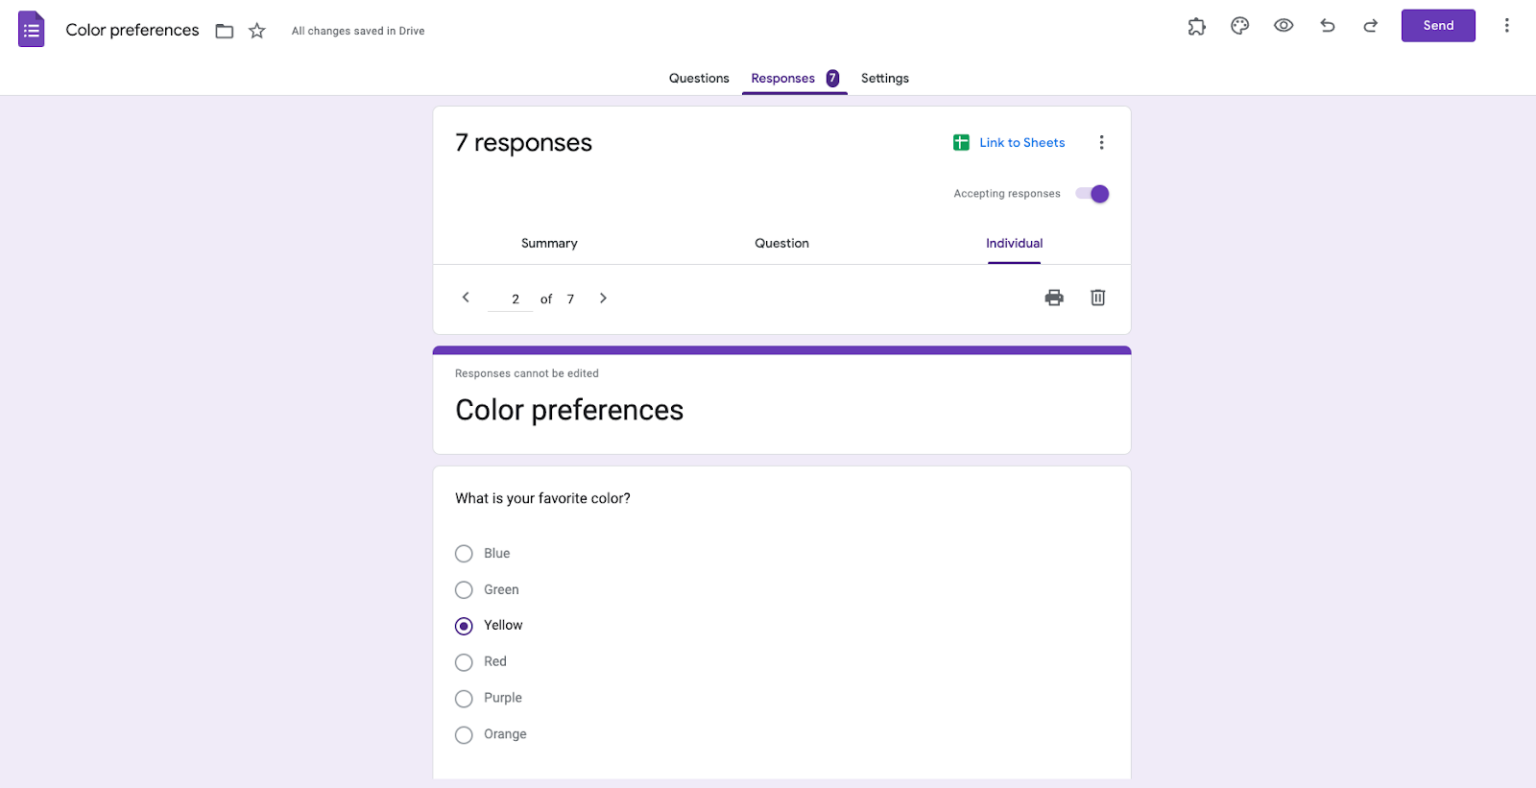
Task: Delete this response with the trash icon
Action: pyautogui.click(x=1097, y=297)
